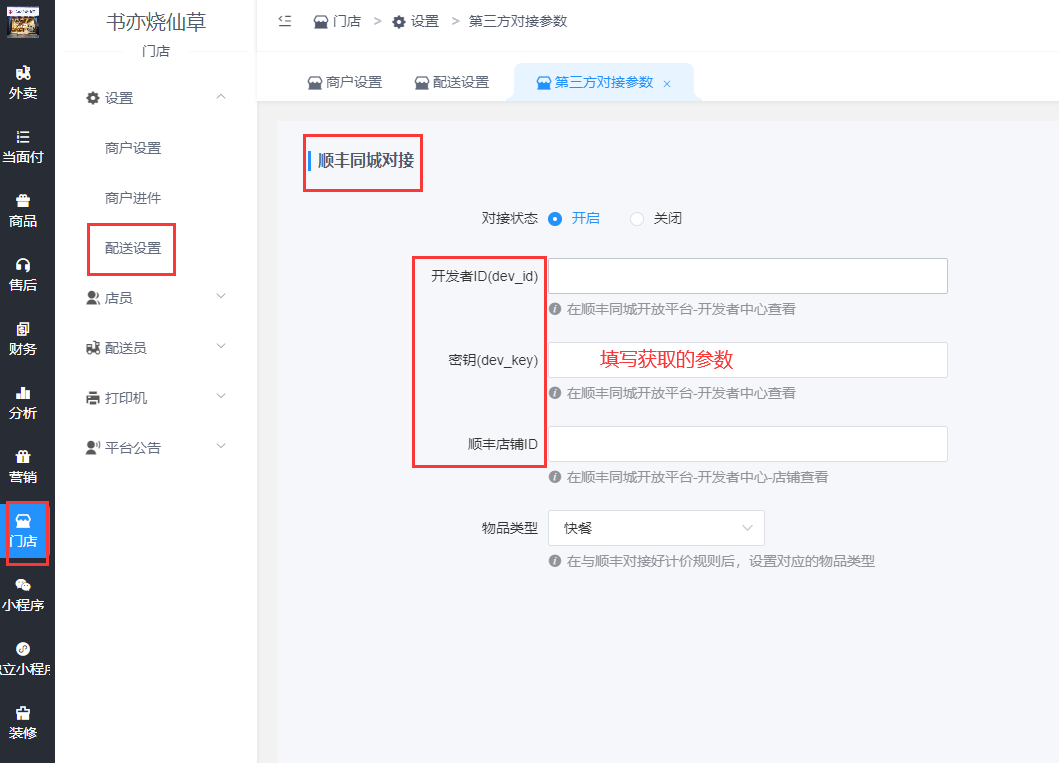This screenshot has width=1059, height=763.
Task: Click info icon under 顺丰店铺ID field
Action: [555, 477]
